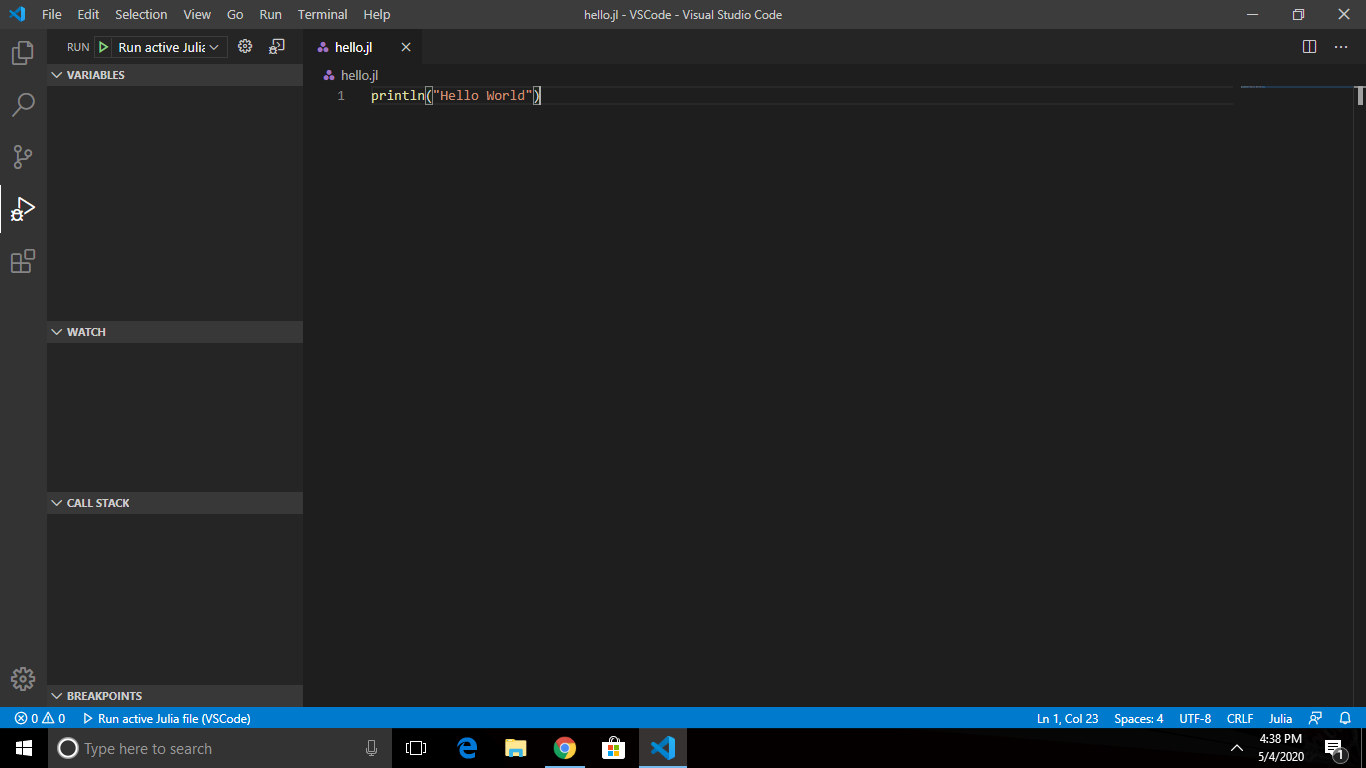Open Windows Start menu
The image size is (1366, 768).
[24, 748]
